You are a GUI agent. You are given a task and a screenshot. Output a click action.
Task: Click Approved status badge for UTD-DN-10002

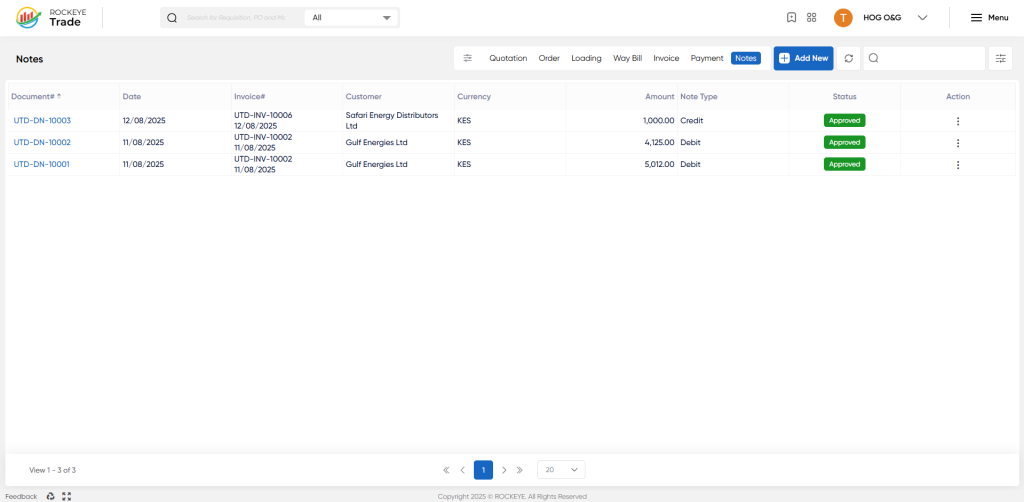tap(844, 142)
